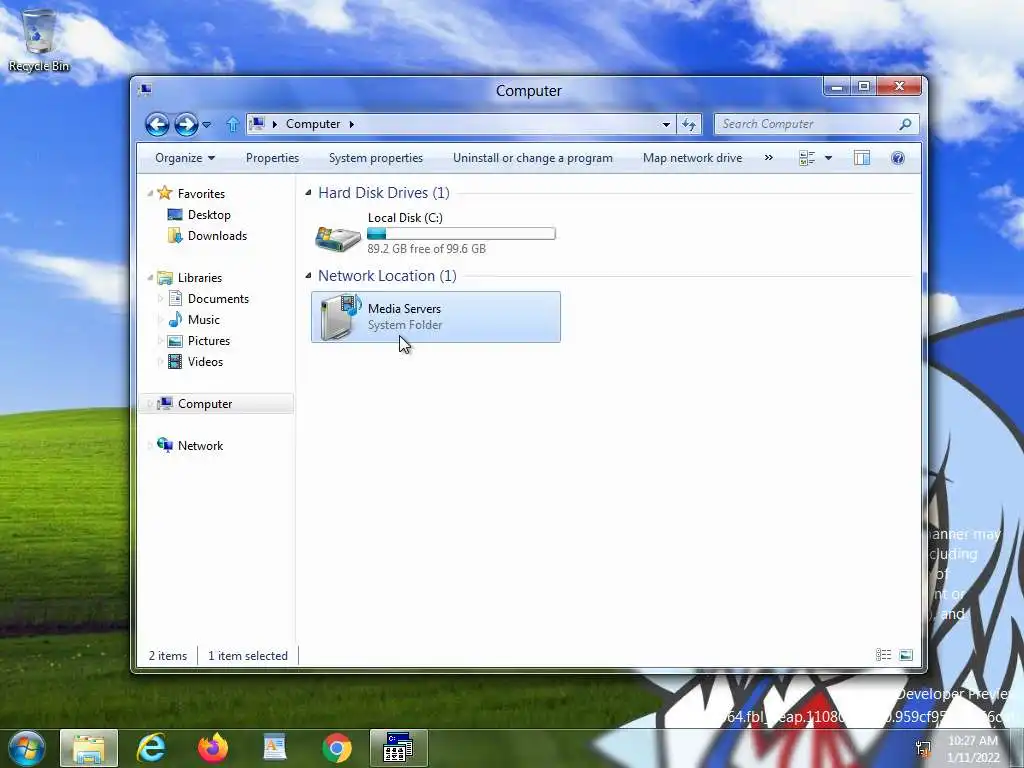Click Properties in the command bar

pos(272,158)
